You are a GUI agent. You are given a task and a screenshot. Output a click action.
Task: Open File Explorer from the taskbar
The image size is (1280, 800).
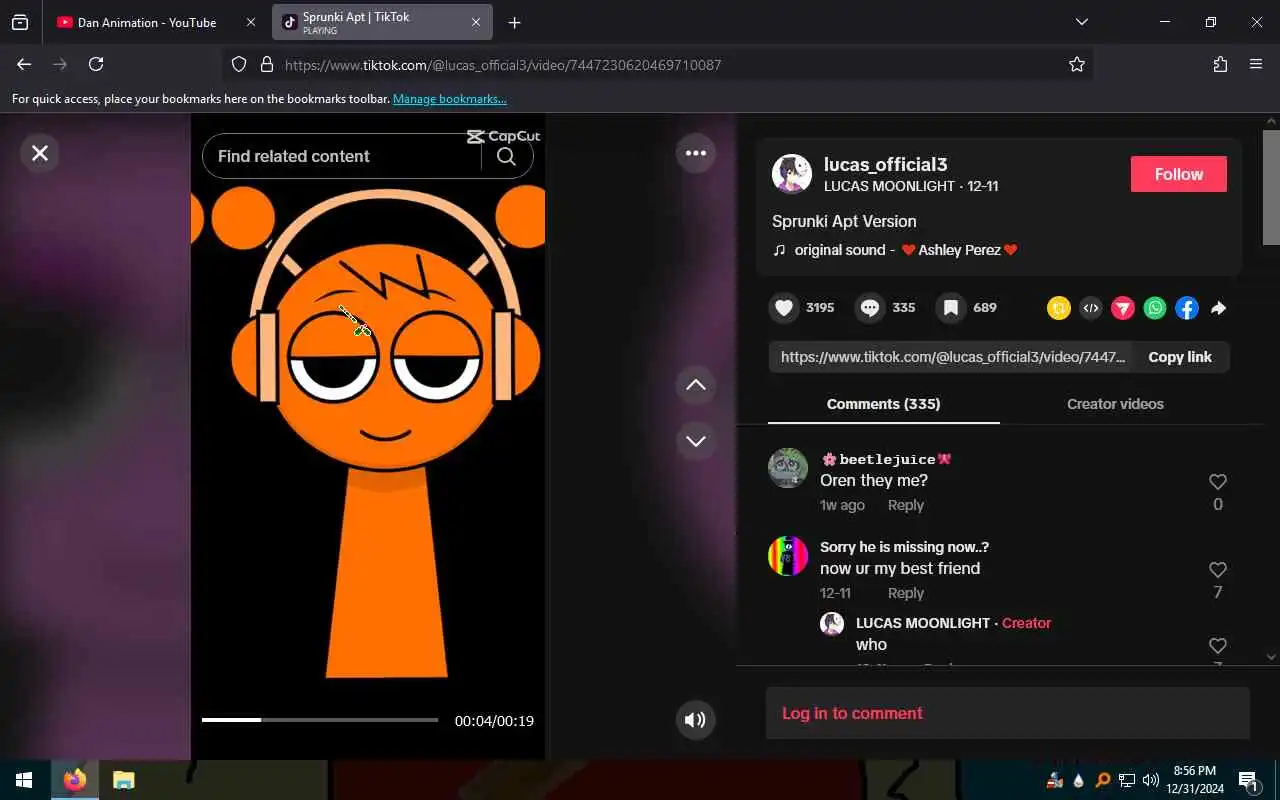(x=123, y=780)
